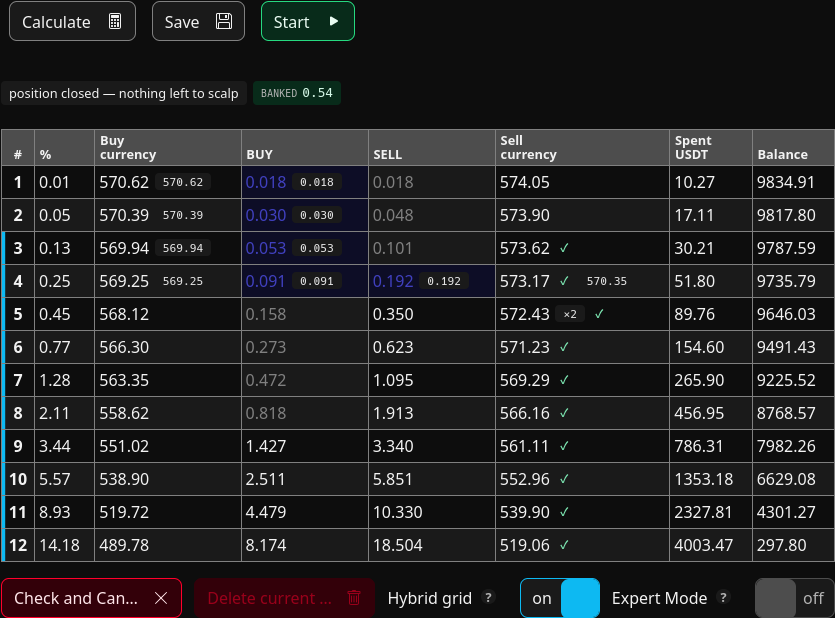The height and width of the screenshot is (618, 835).
Task: Save the grid settings
Action: (x=198, y=21)
